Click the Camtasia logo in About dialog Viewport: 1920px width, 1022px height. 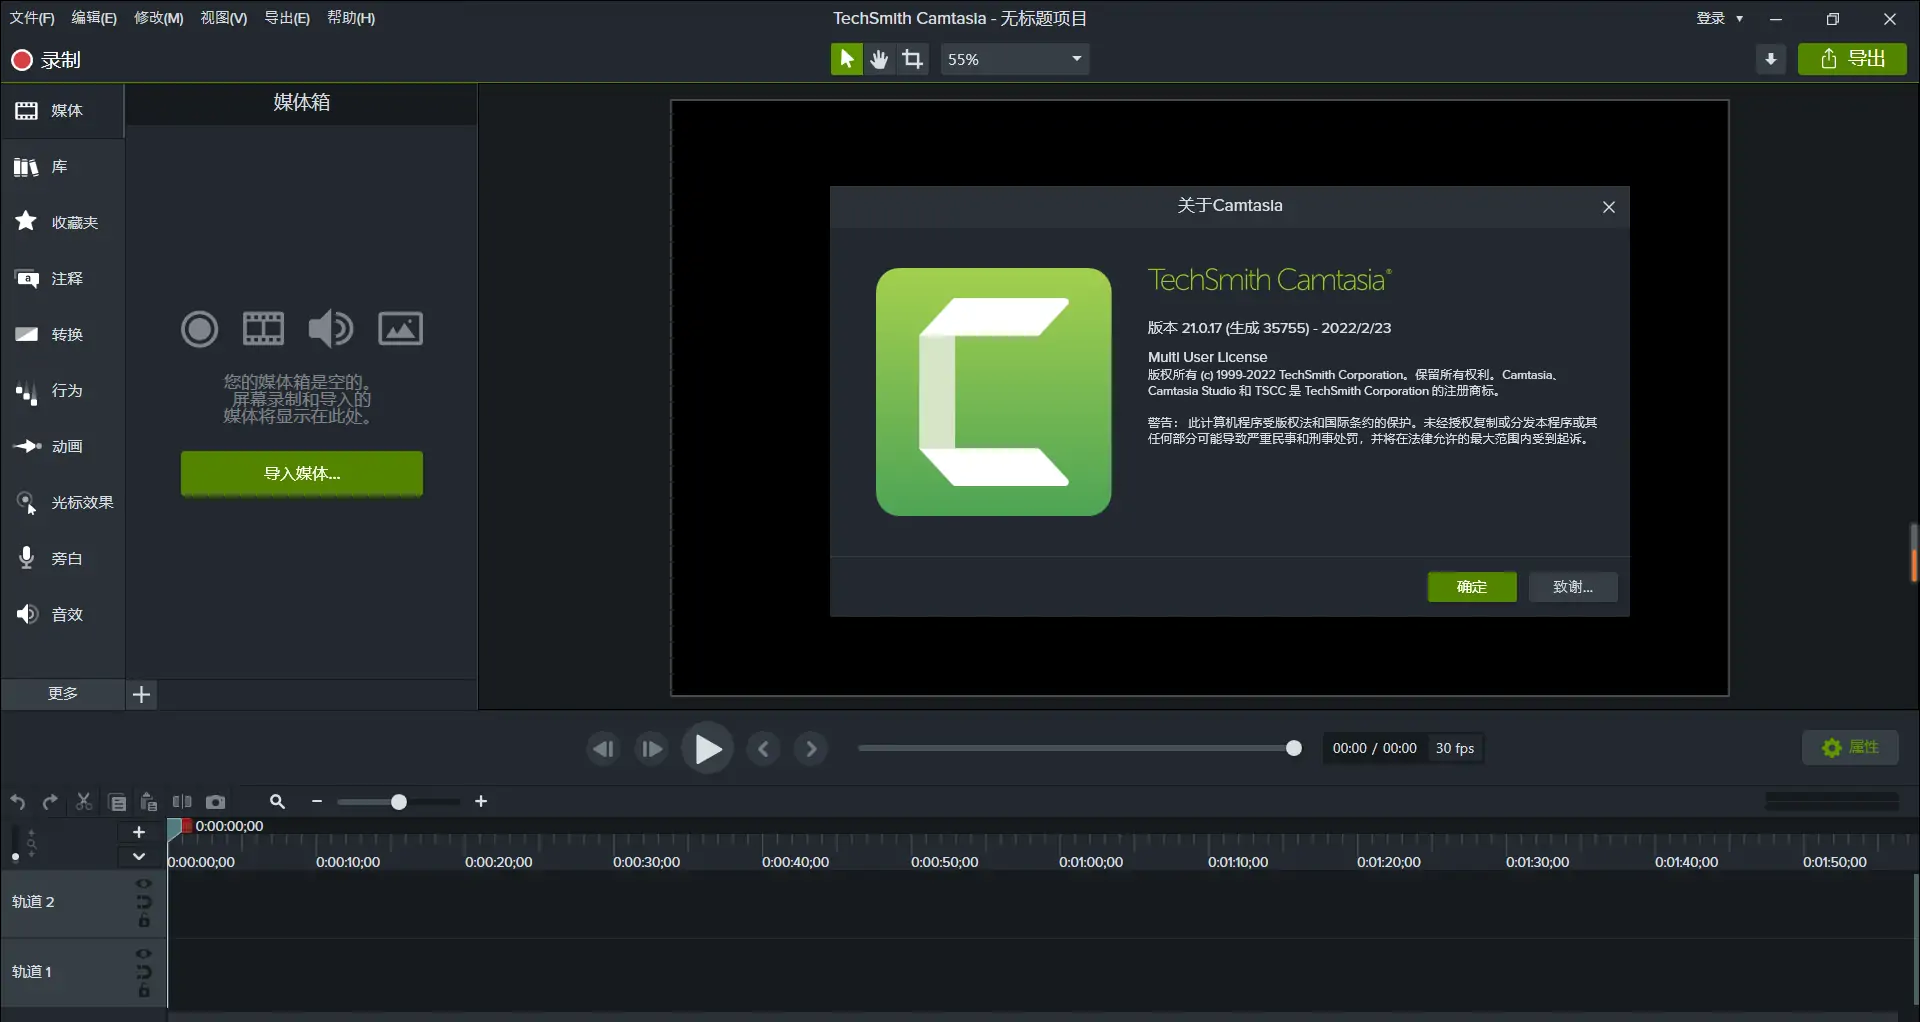coord(993,392)
